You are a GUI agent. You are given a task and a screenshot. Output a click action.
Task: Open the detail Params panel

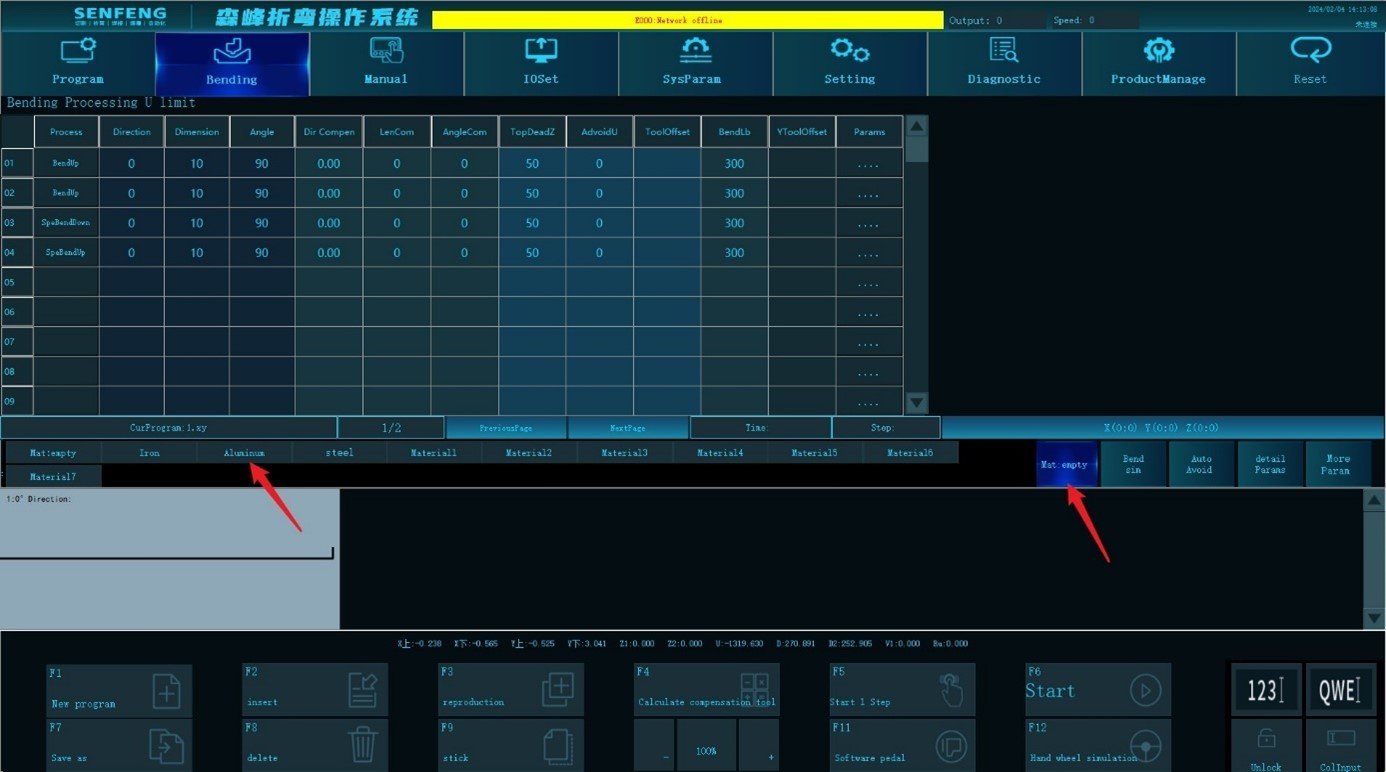(x=1270, y=464)
